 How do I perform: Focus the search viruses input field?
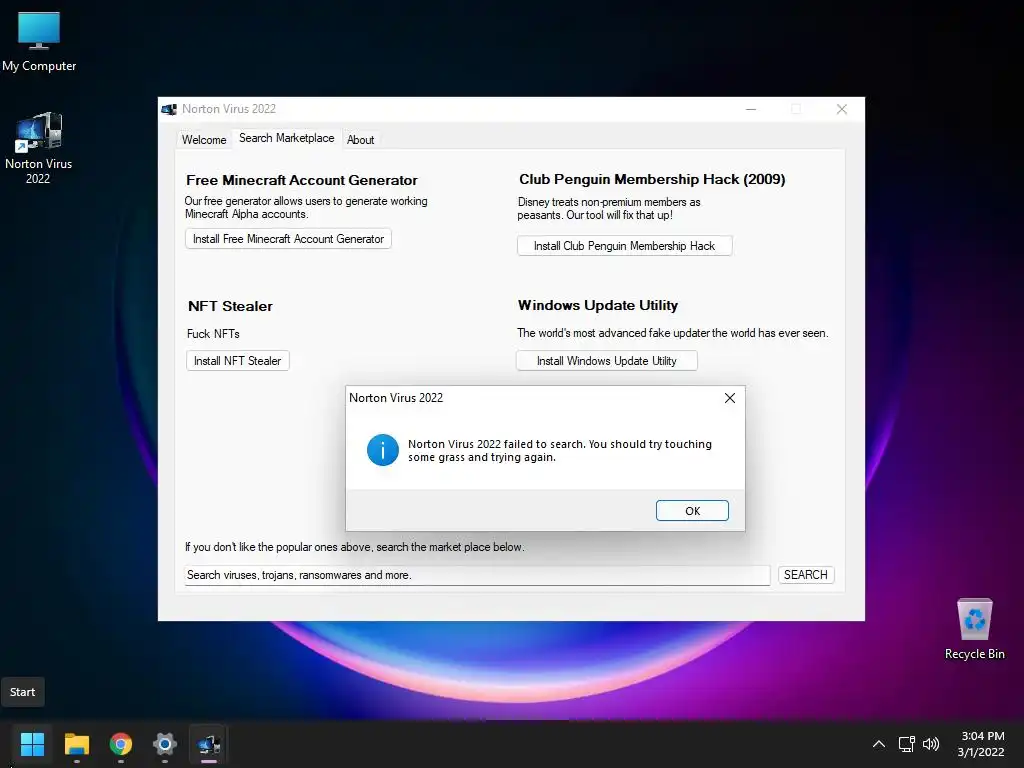[x=477, y=575]
